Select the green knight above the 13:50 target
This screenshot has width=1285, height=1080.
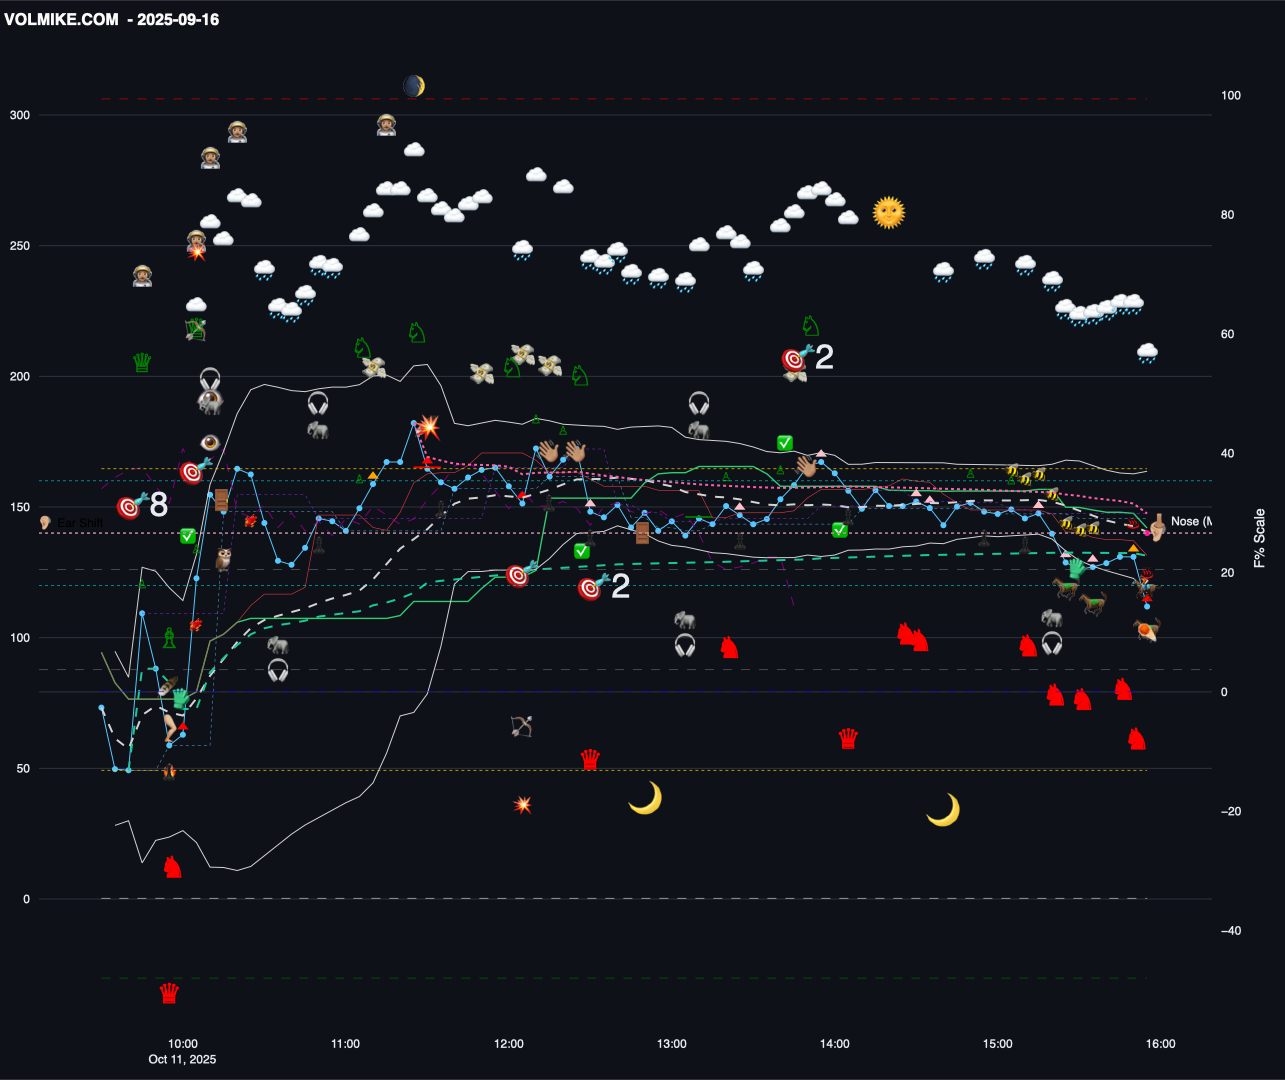(x=810, y=326)
